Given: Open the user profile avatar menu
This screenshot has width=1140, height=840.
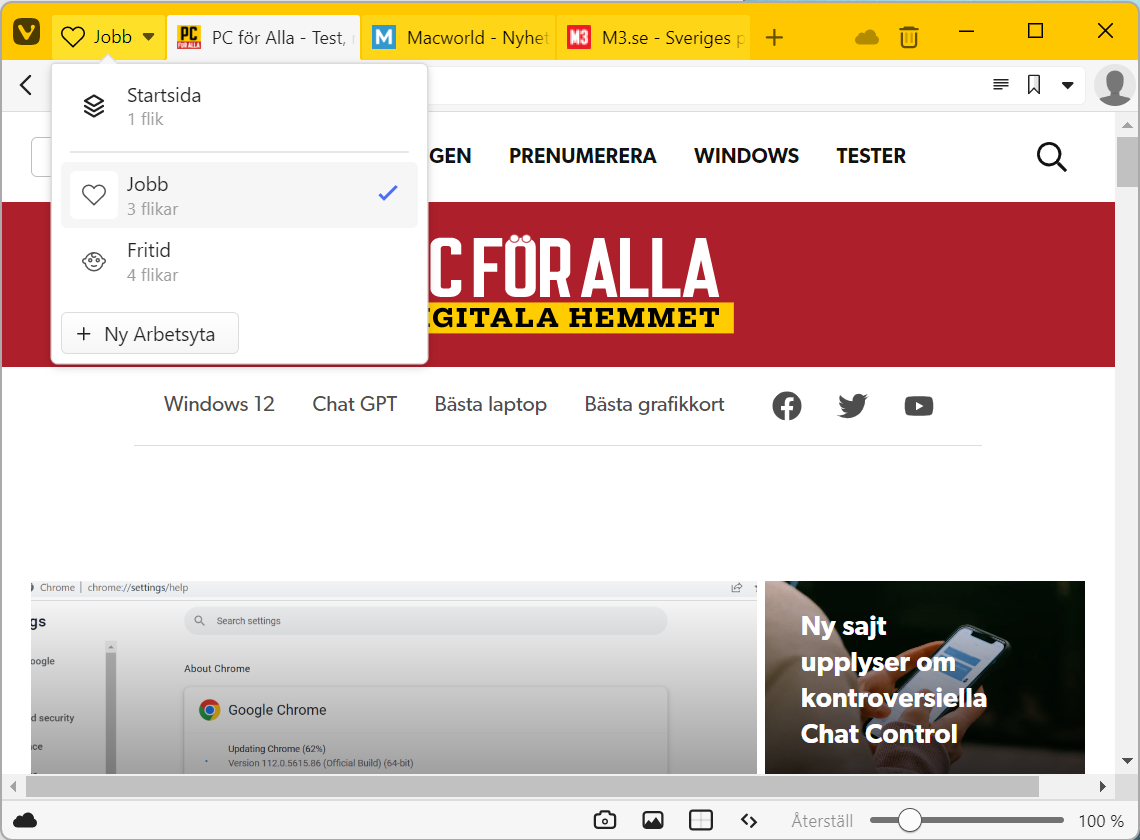Looking at the screenshot, I should 1114,85.
